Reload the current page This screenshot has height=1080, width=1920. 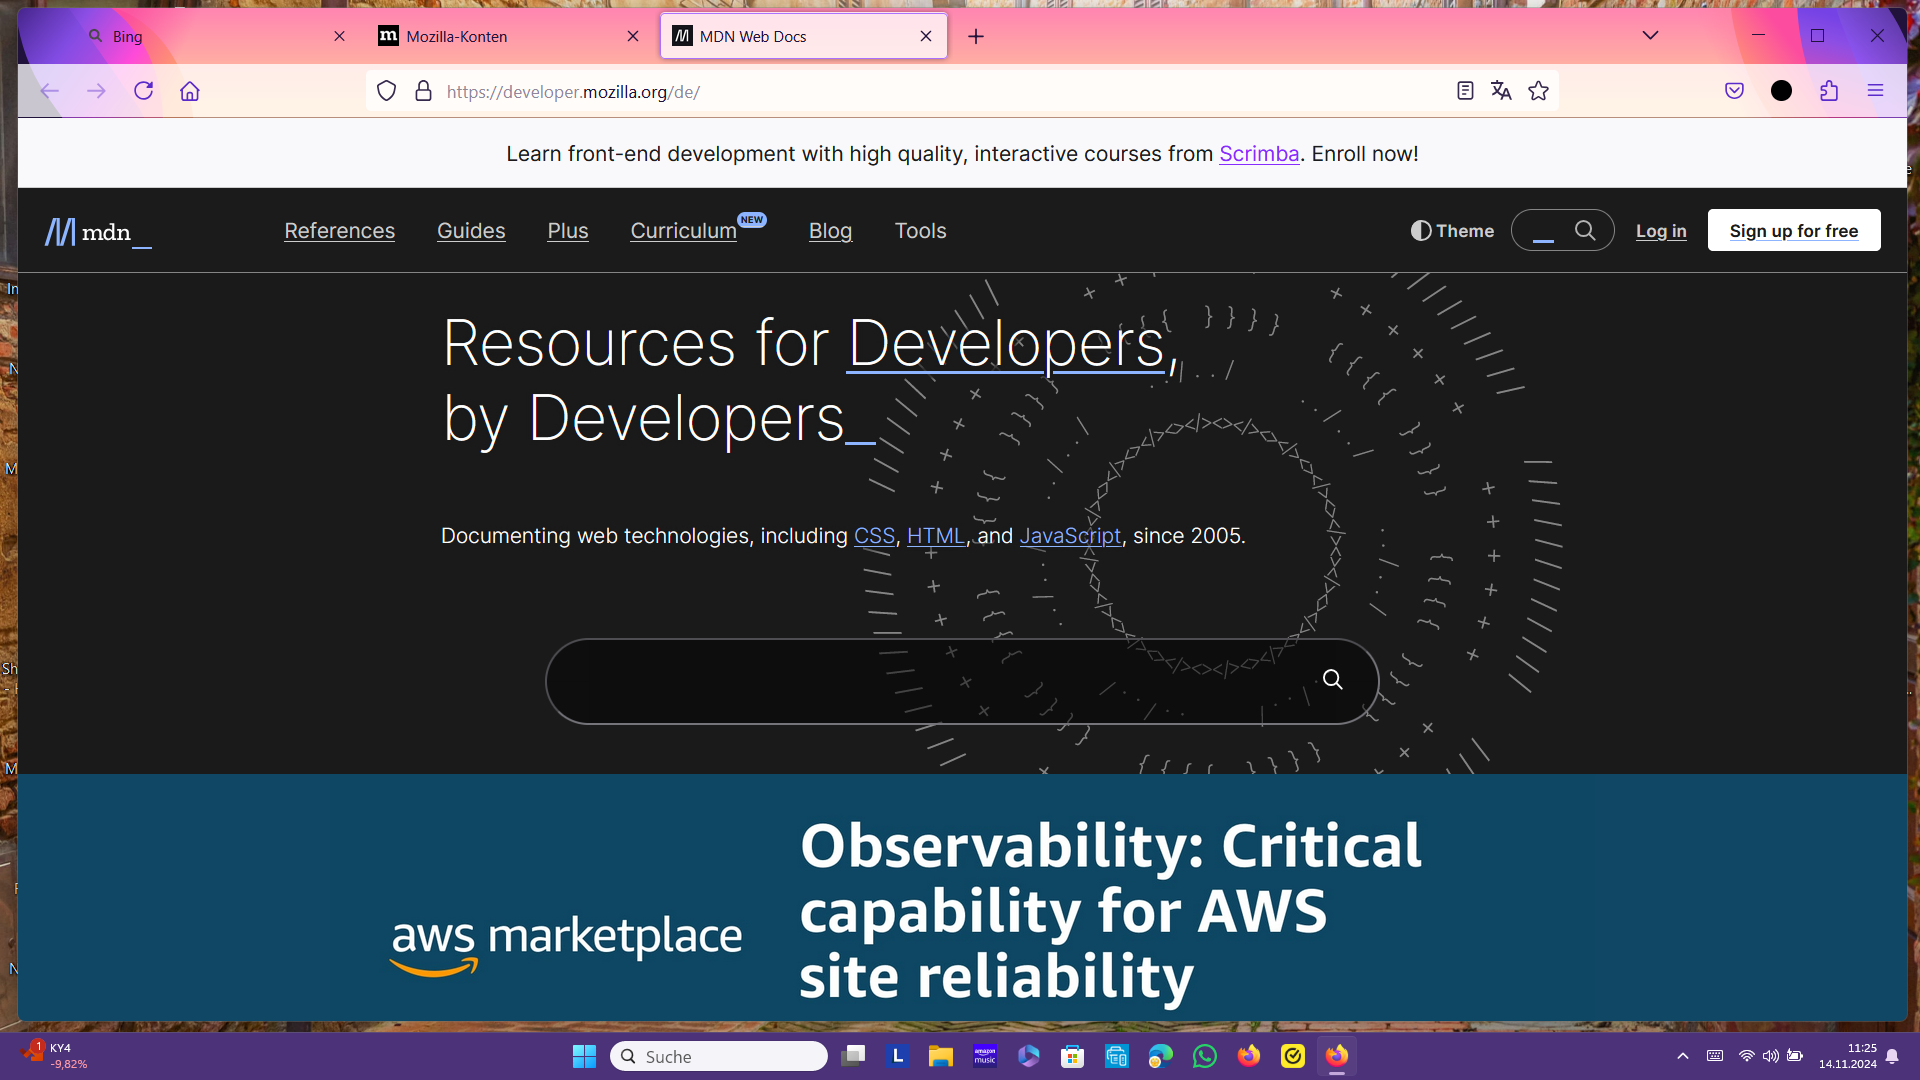pos(143,91)
